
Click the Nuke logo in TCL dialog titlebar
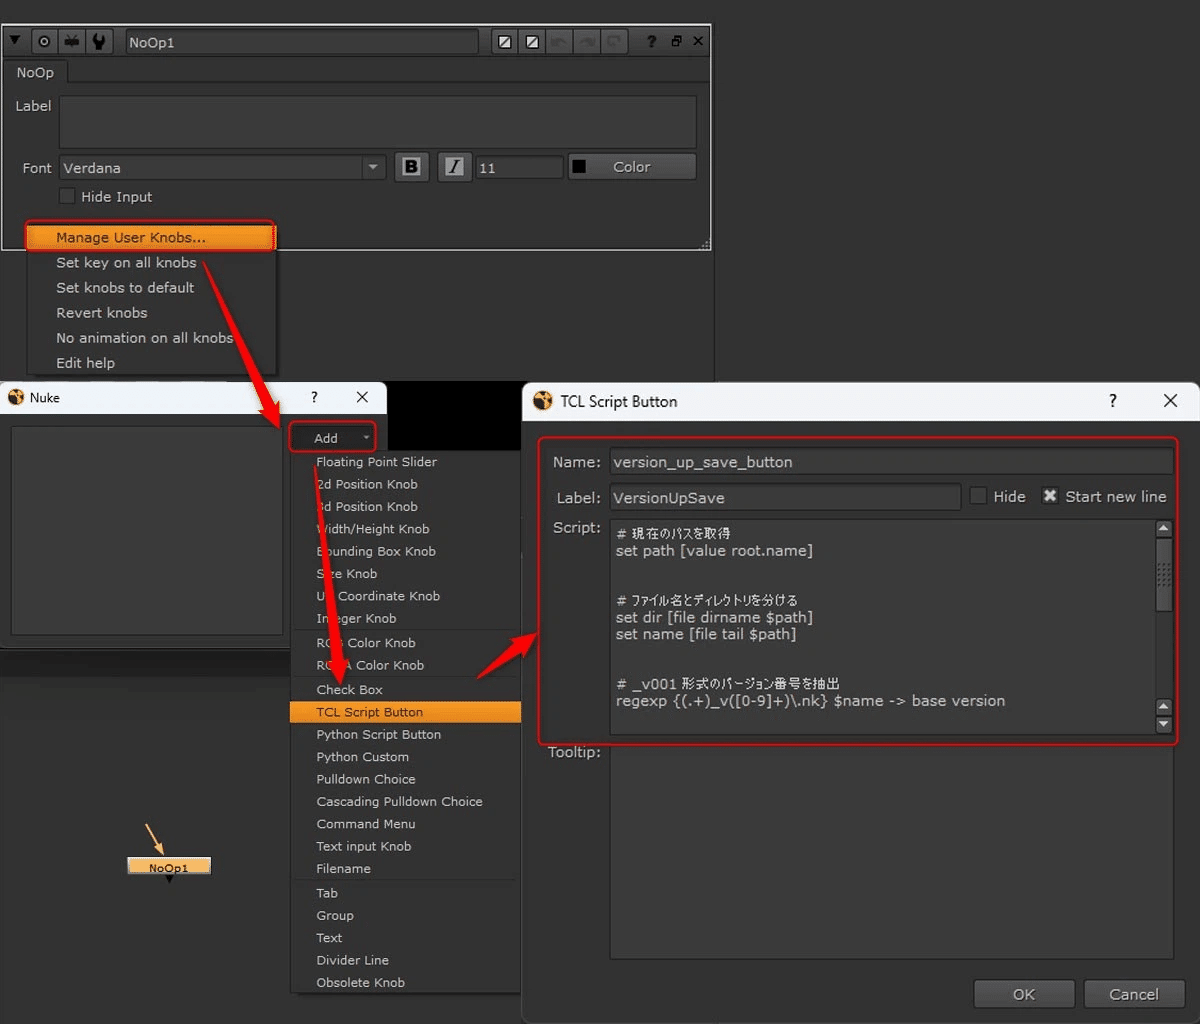543,401
